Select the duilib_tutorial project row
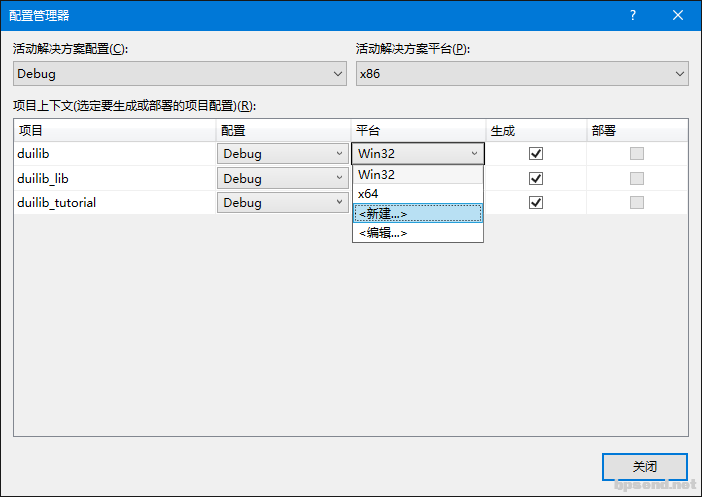The width and height of the screenshot is (702, 497). click(110, 202)
